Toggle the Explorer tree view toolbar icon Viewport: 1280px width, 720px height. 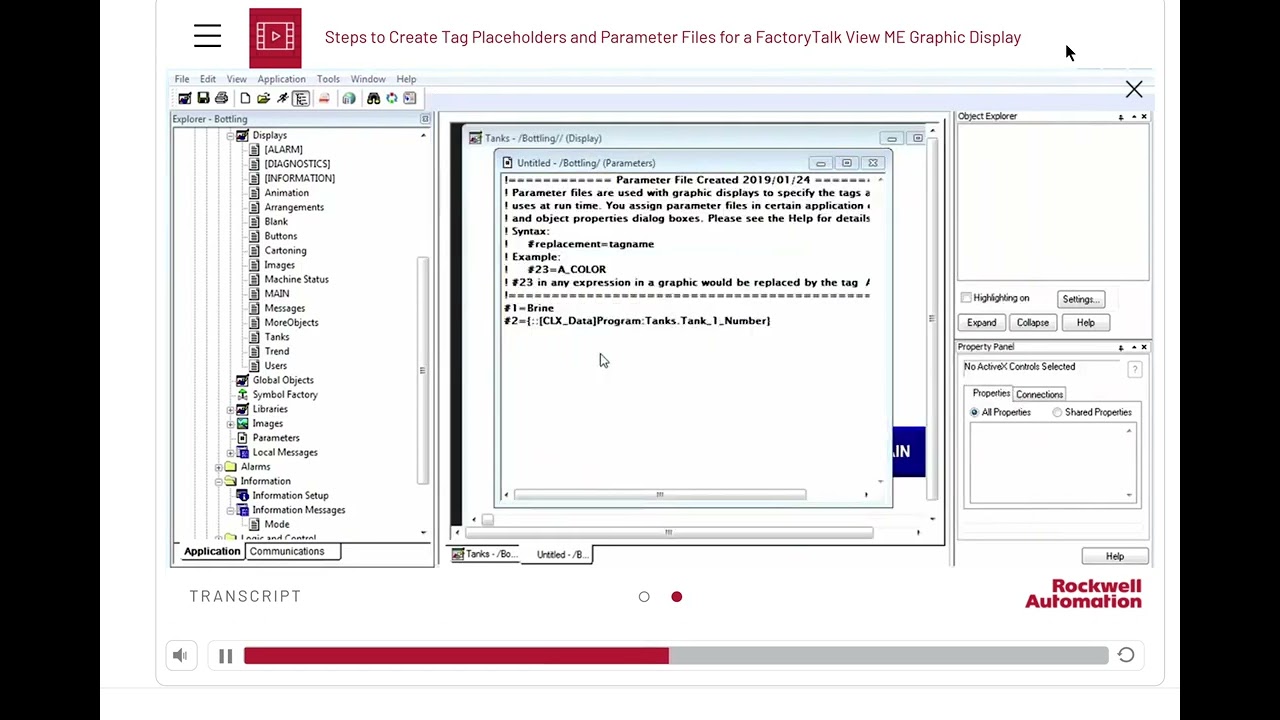[x=301, y=98]
